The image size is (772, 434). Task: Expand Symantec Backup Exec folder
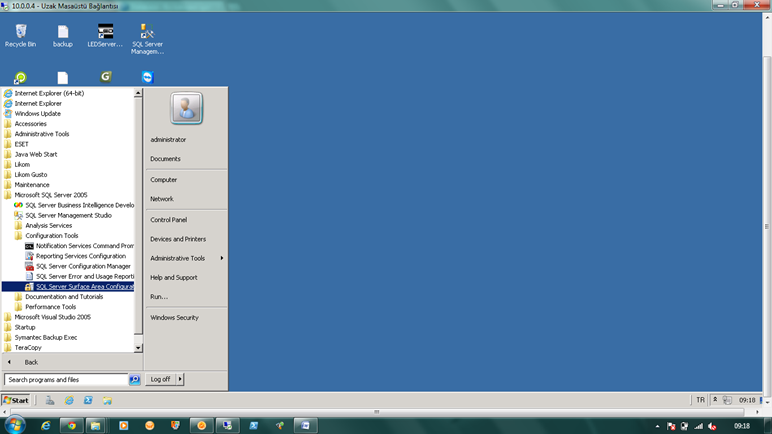(x=45, y=337)
